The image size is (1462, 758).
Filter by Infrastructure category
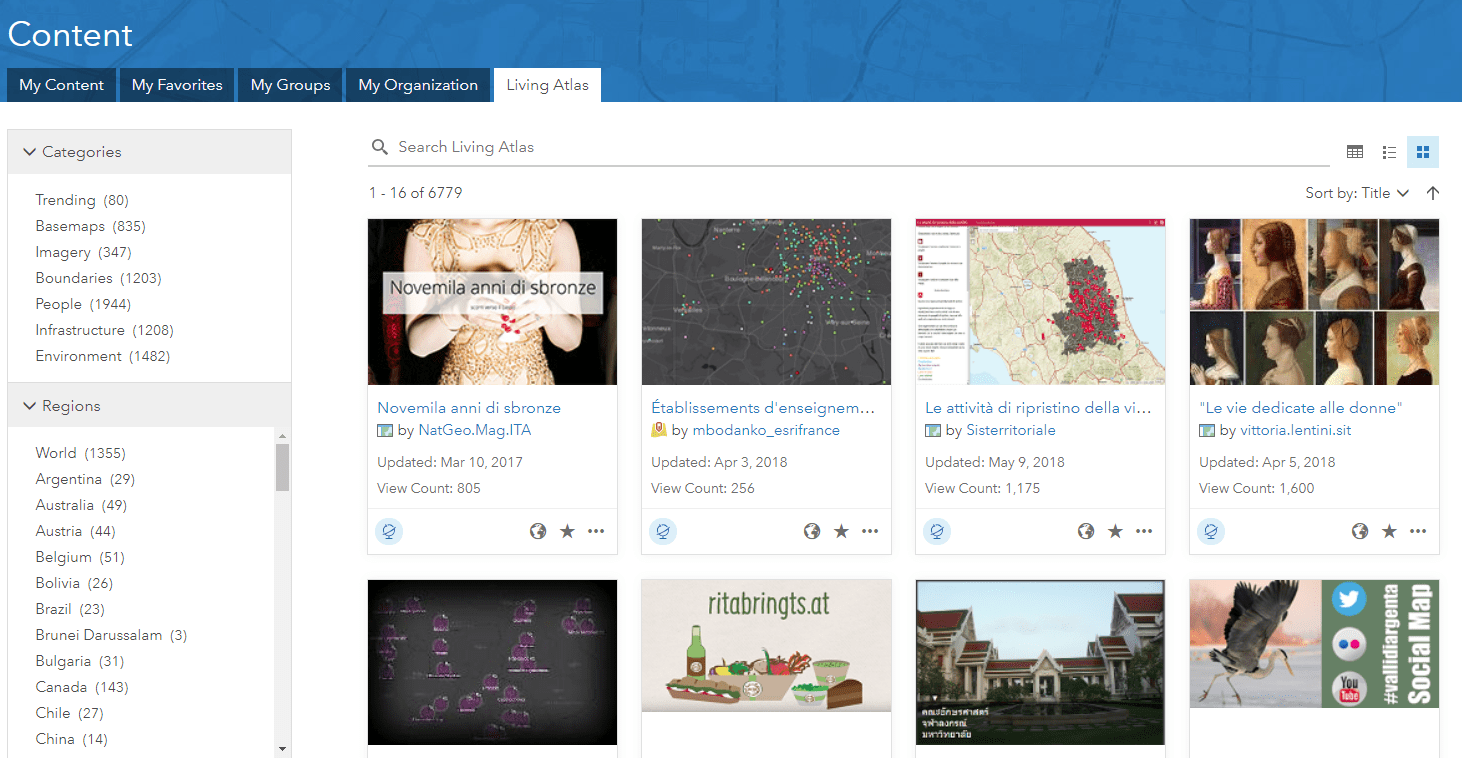(x=105, y=330)
